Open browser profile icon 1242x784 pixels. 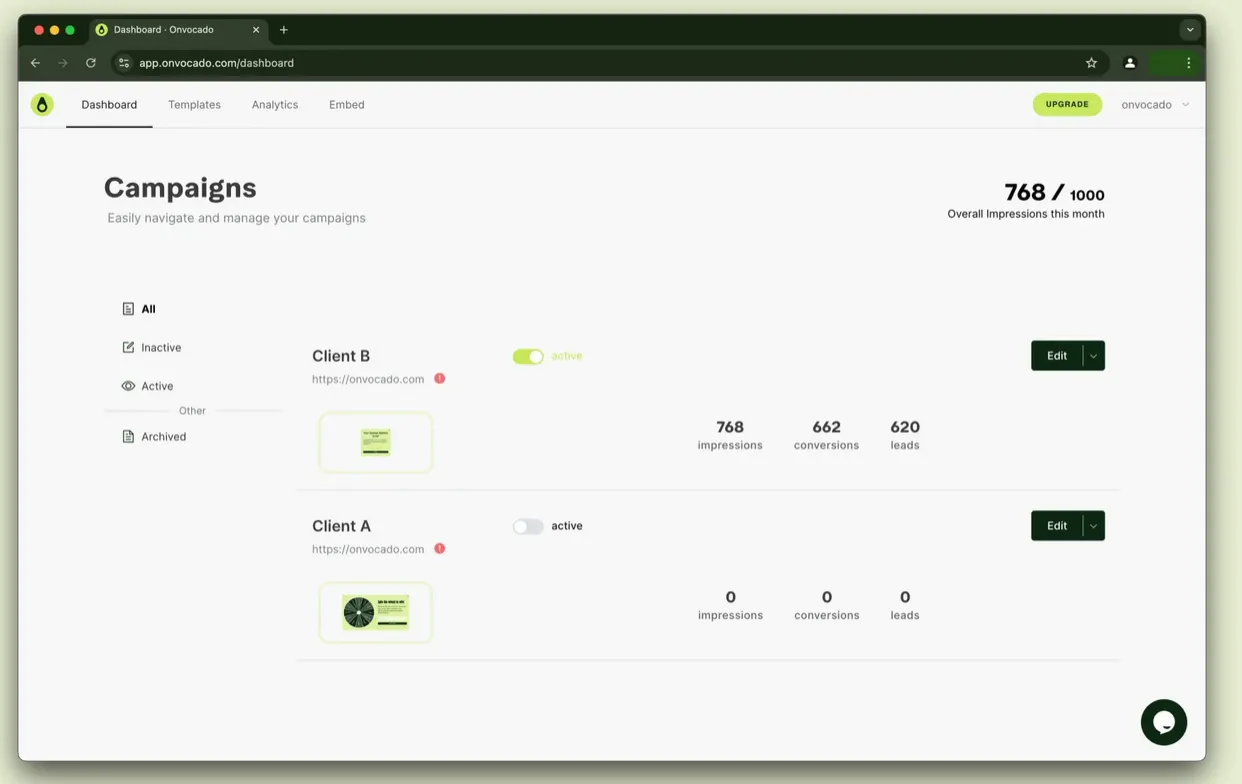[x=1130, y=63]
